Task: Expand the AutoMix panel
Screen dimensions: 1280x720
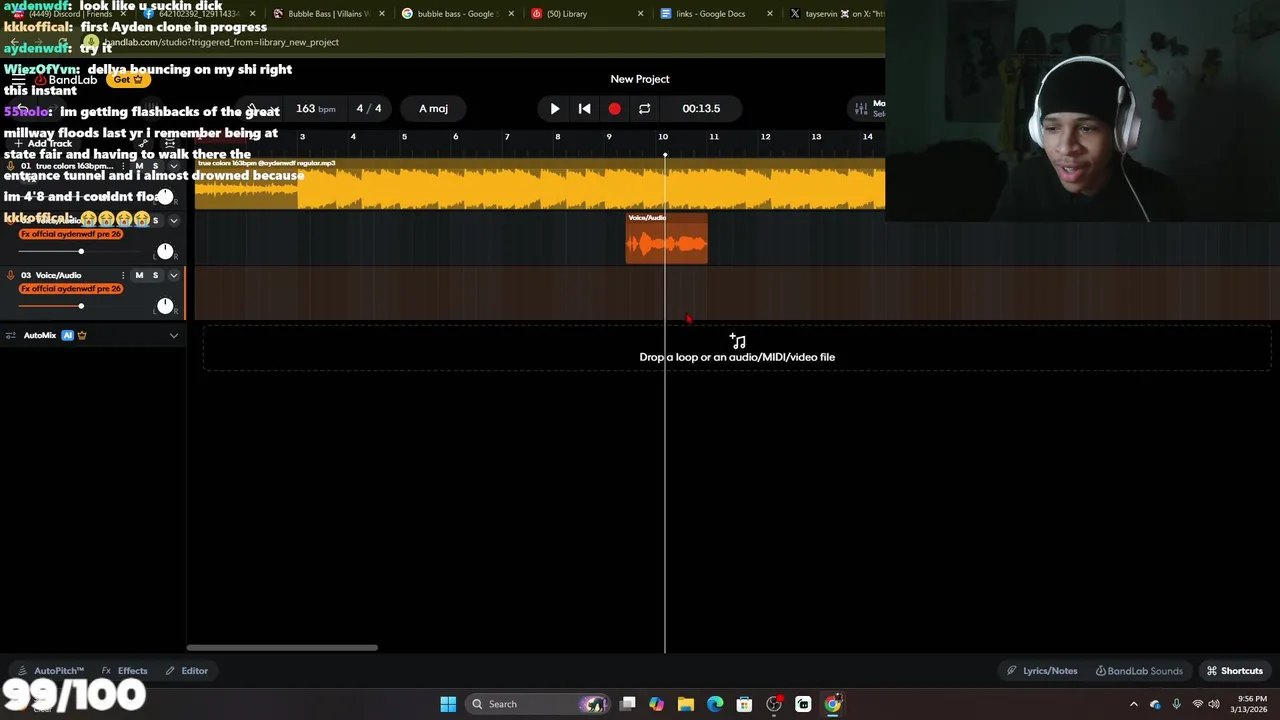Action: pos(173,335)
